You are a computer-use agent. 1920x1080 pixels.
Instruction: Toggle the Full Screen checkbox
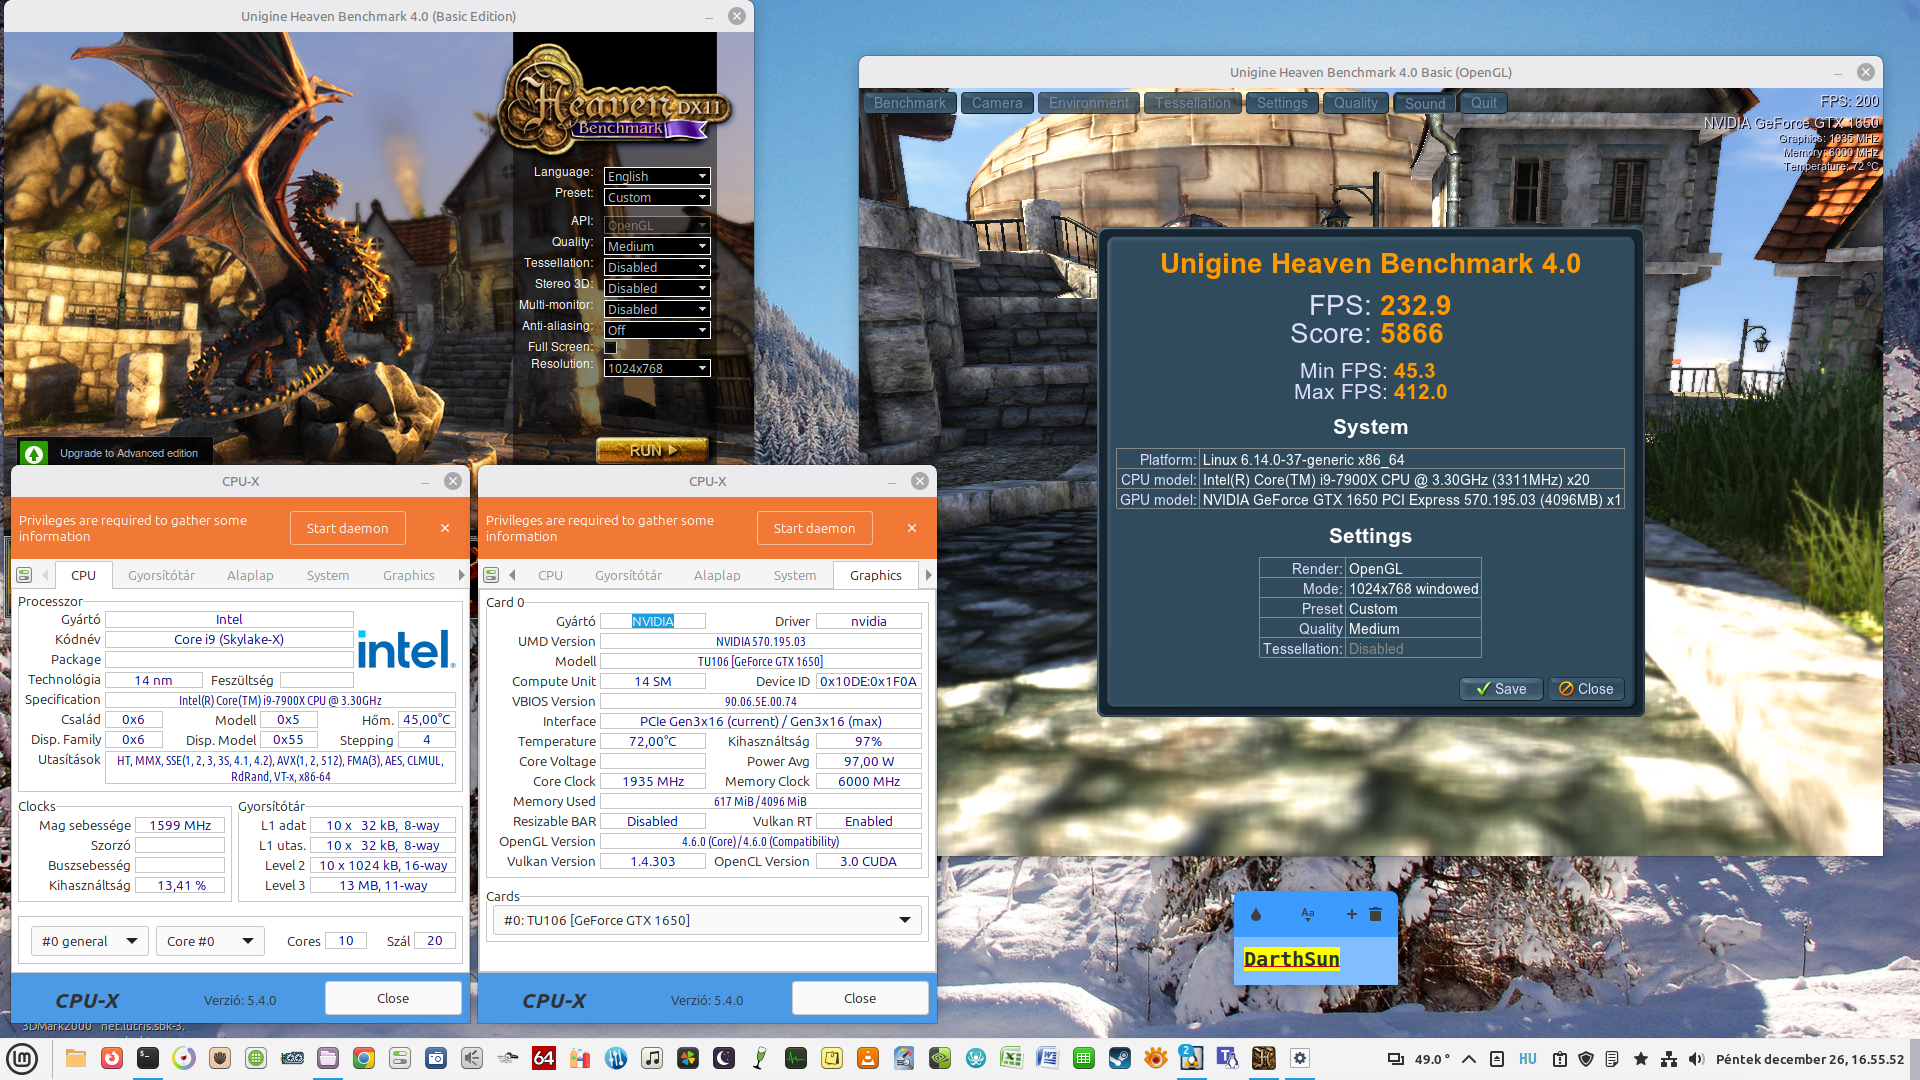coord(611,348)
